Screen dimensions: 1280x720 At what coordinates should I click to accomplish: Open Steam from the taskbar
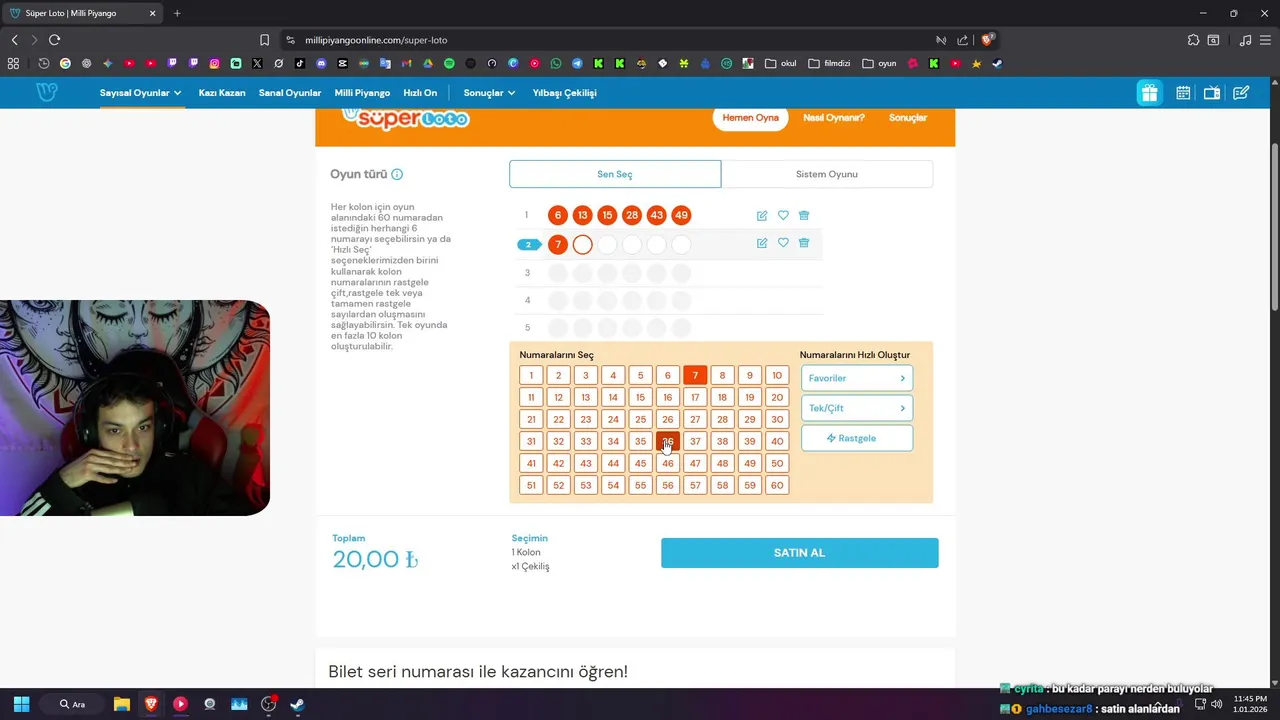297,704
